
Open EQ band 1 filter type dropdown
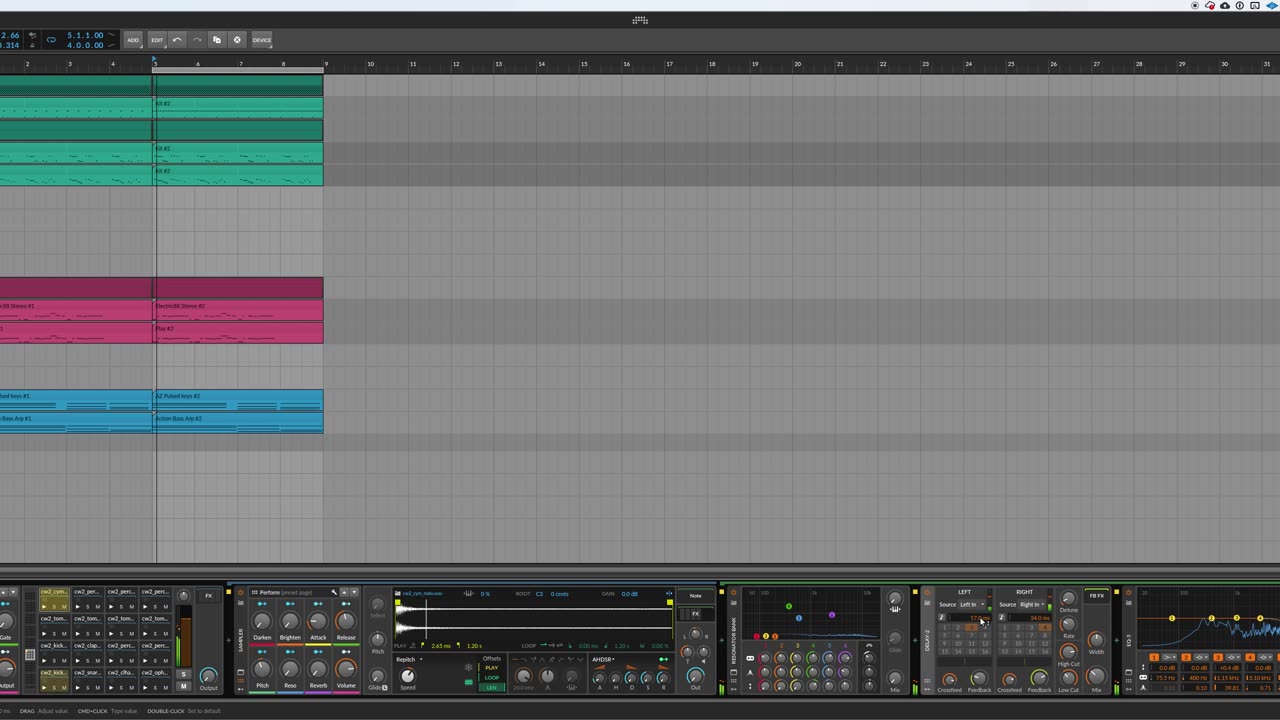click(x=1169, y=657)
